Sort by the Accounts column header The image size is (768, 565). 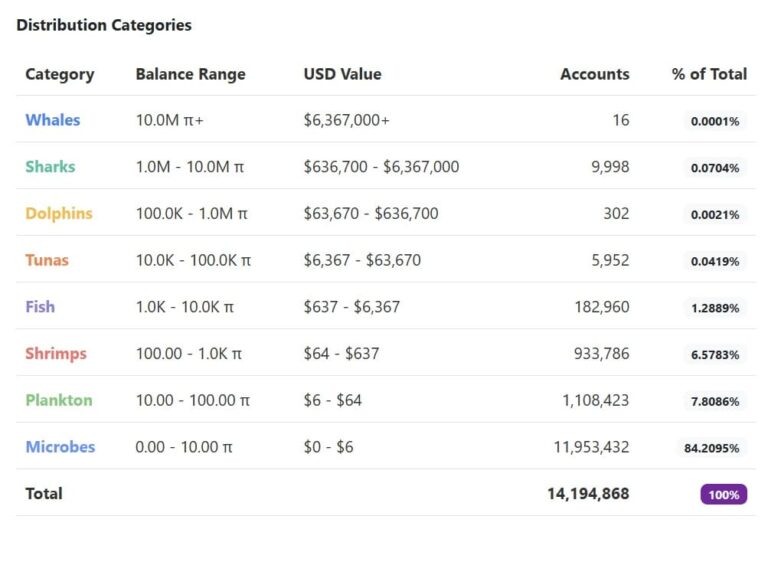[x=595, y=74]
